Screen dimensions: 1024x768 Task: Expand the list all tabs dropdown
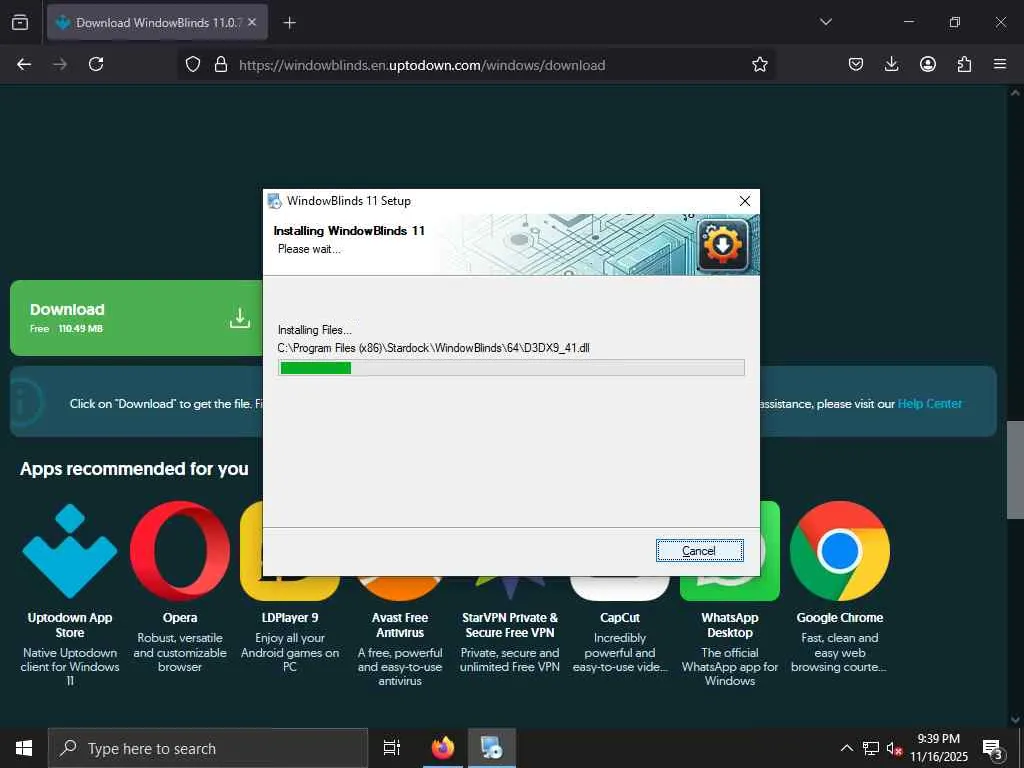click(x=825, y=22)
